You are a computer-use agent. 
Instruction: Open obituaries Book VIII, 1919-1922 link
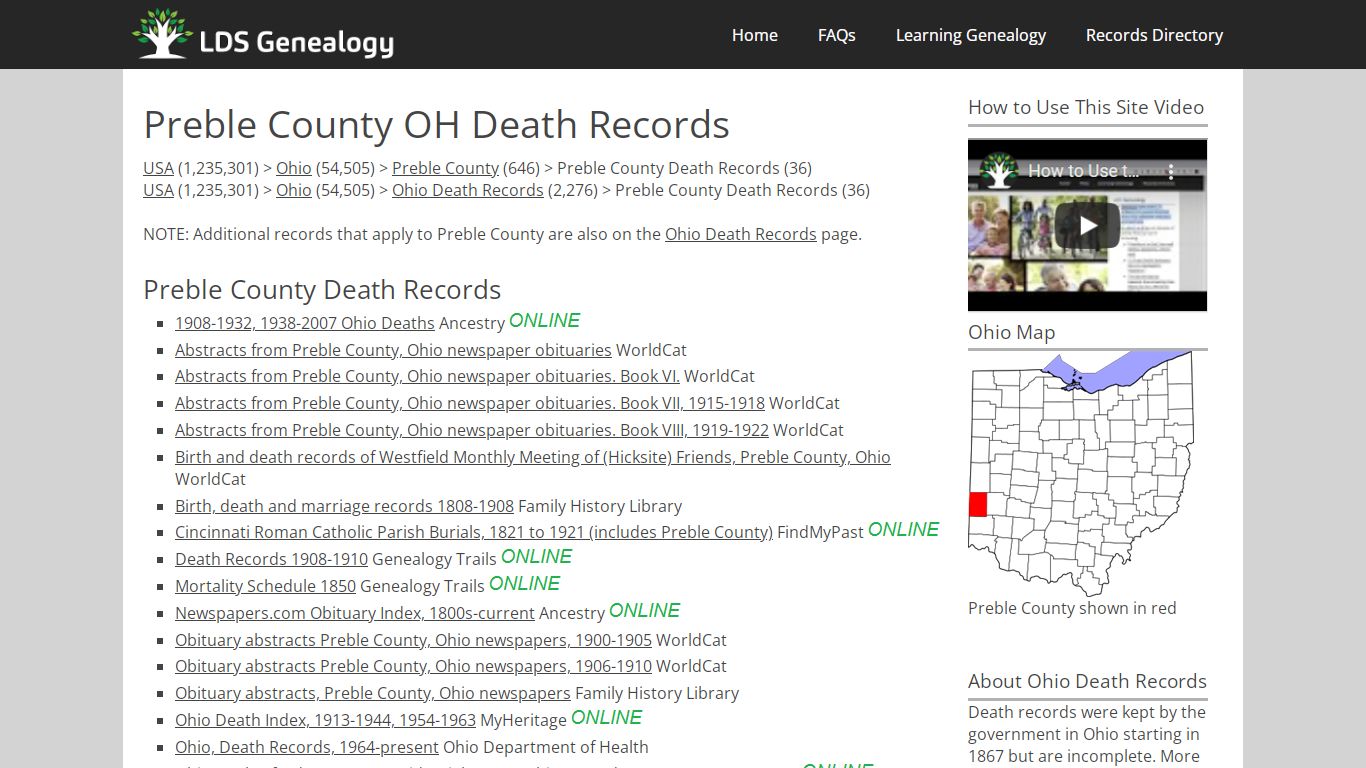pyautogui.click(x=471, y=430)
